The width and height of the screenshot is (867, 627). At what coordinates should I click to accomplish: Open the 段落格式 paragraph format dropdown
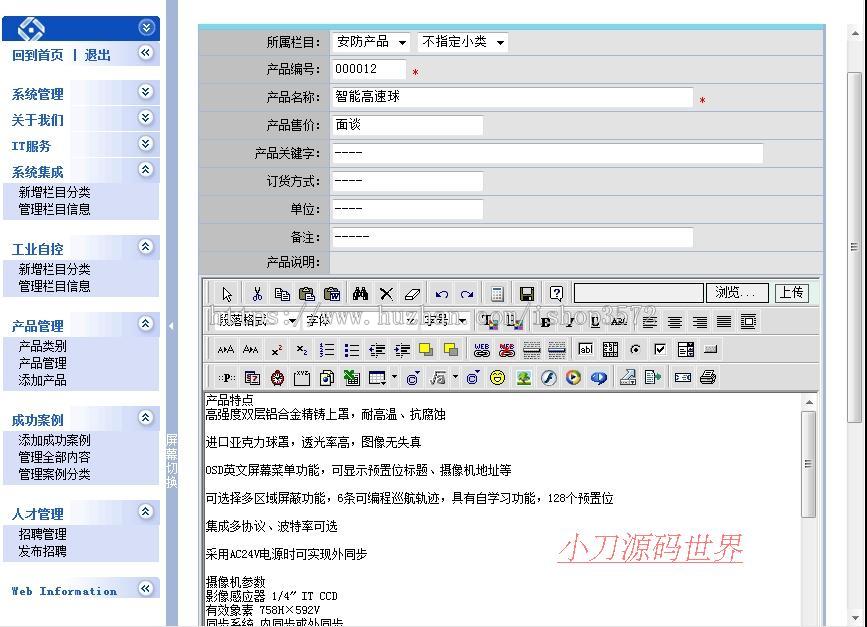coord(255,321)
